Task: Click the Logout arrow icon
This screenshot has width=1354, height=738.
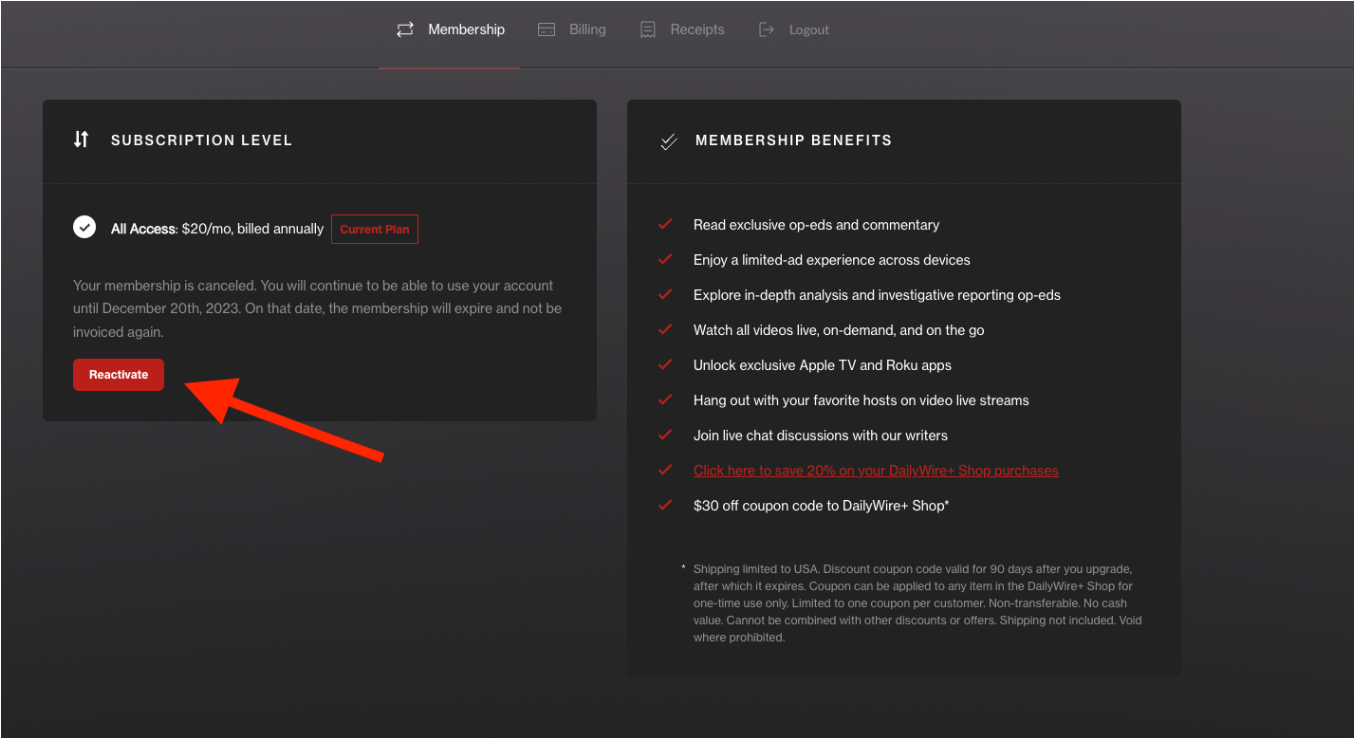Action: 767,30
